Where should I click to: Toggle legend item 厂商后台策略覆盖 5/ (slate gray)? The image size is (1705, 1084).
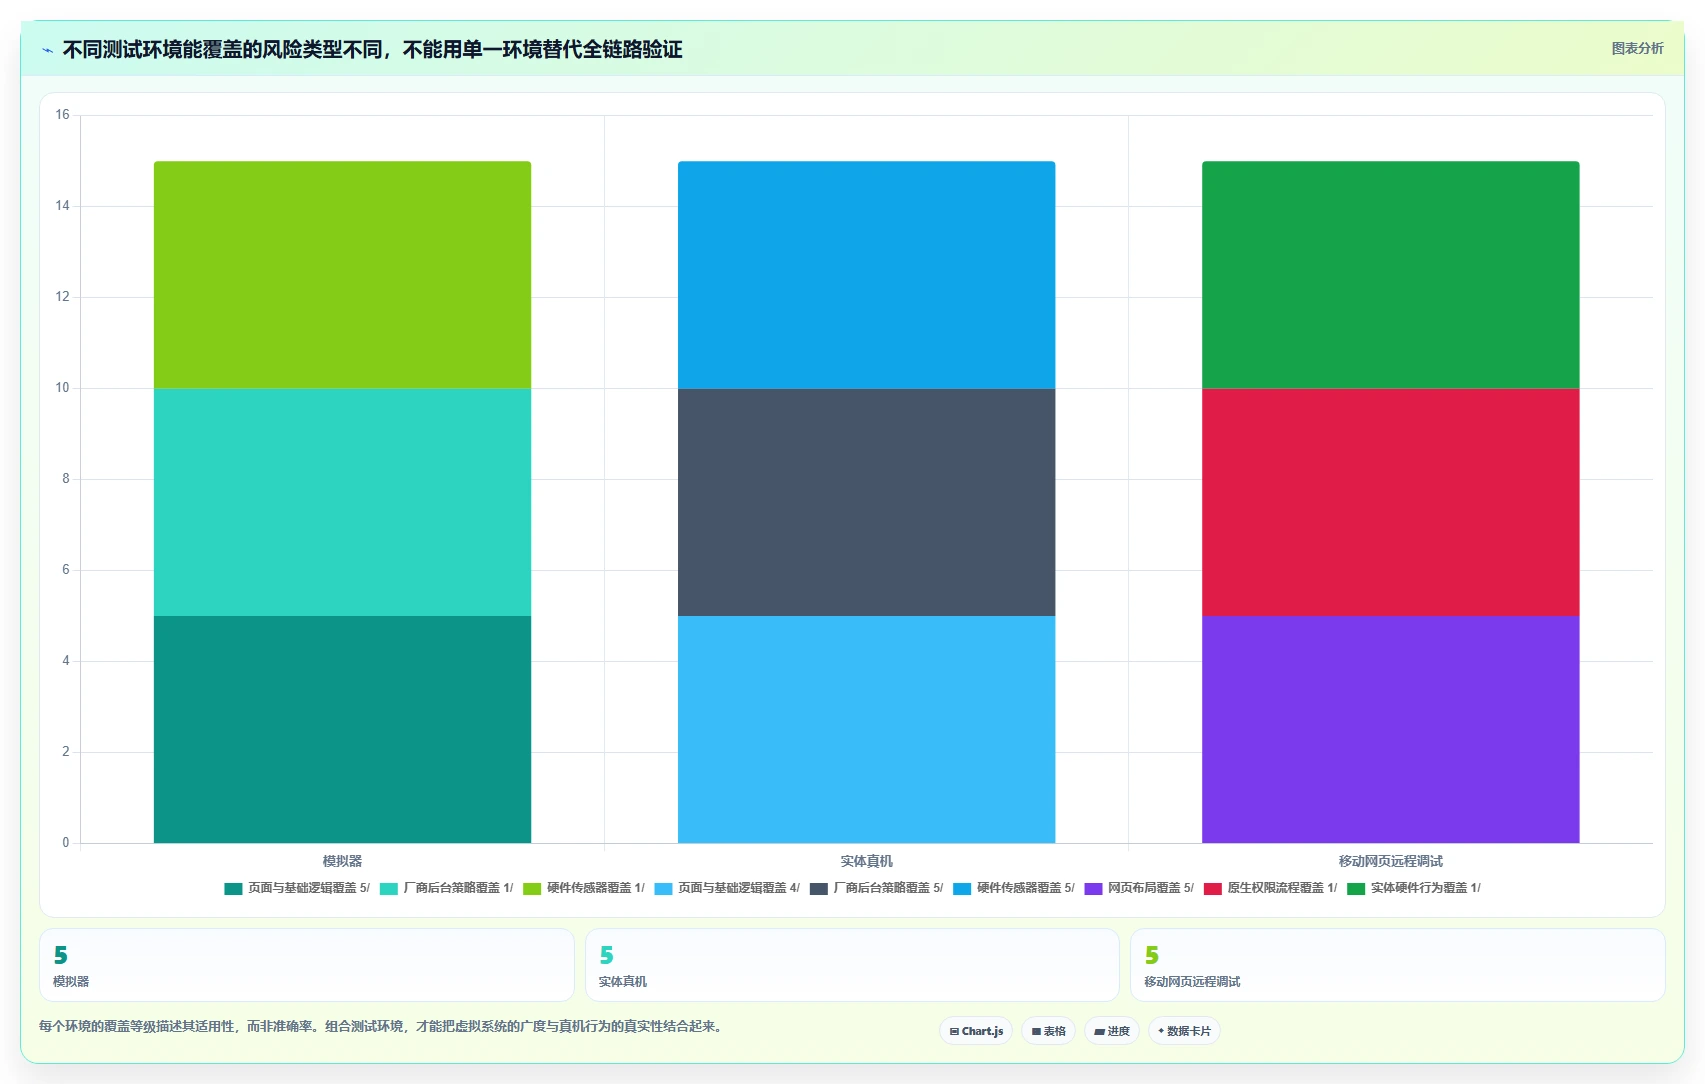(x=877, y=888)
